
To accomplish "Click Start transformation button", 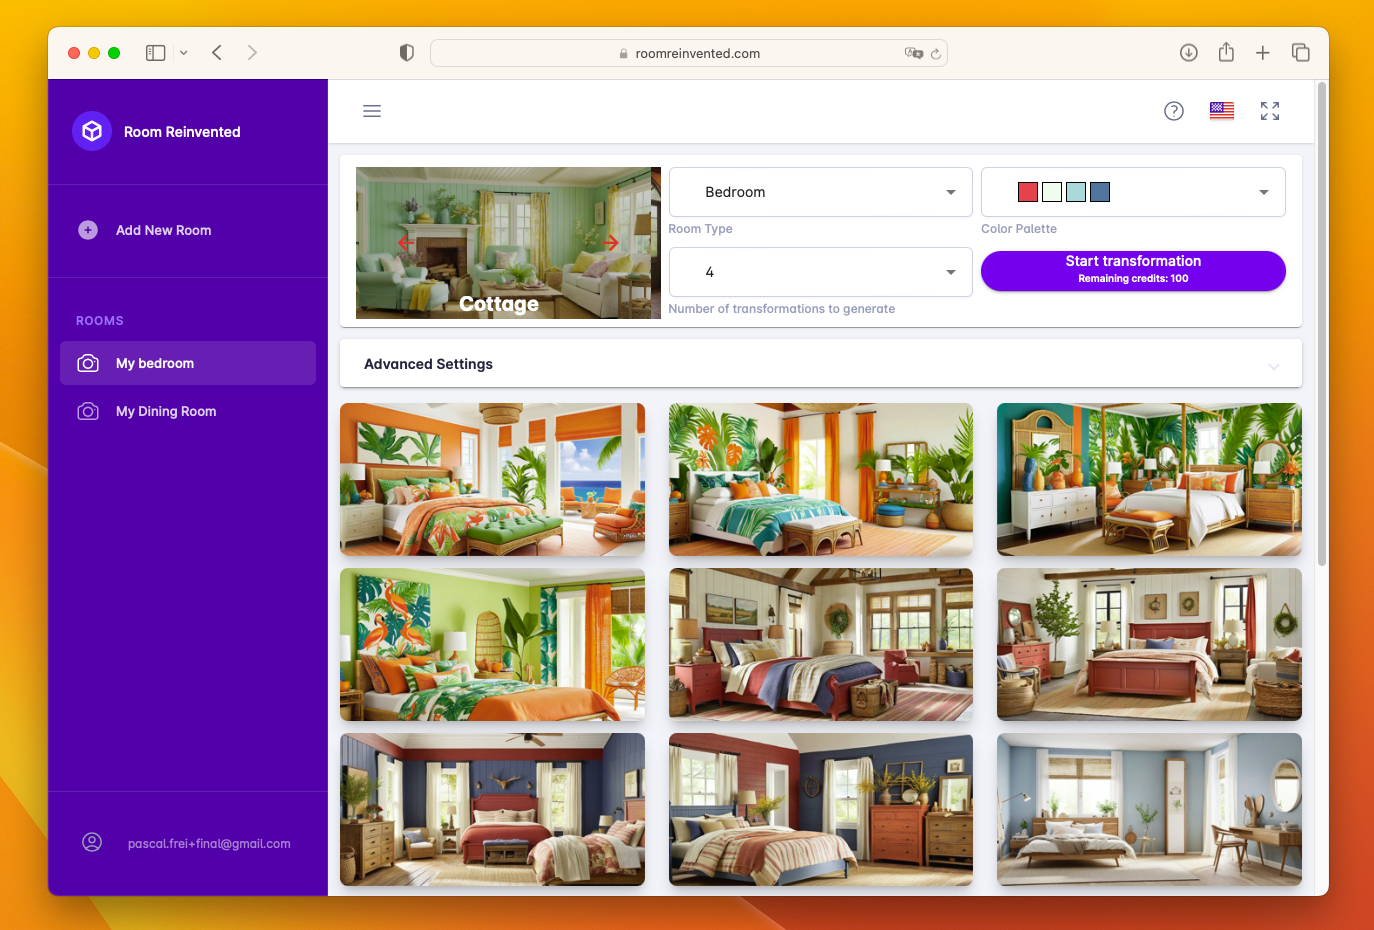I will [1133, 271].
